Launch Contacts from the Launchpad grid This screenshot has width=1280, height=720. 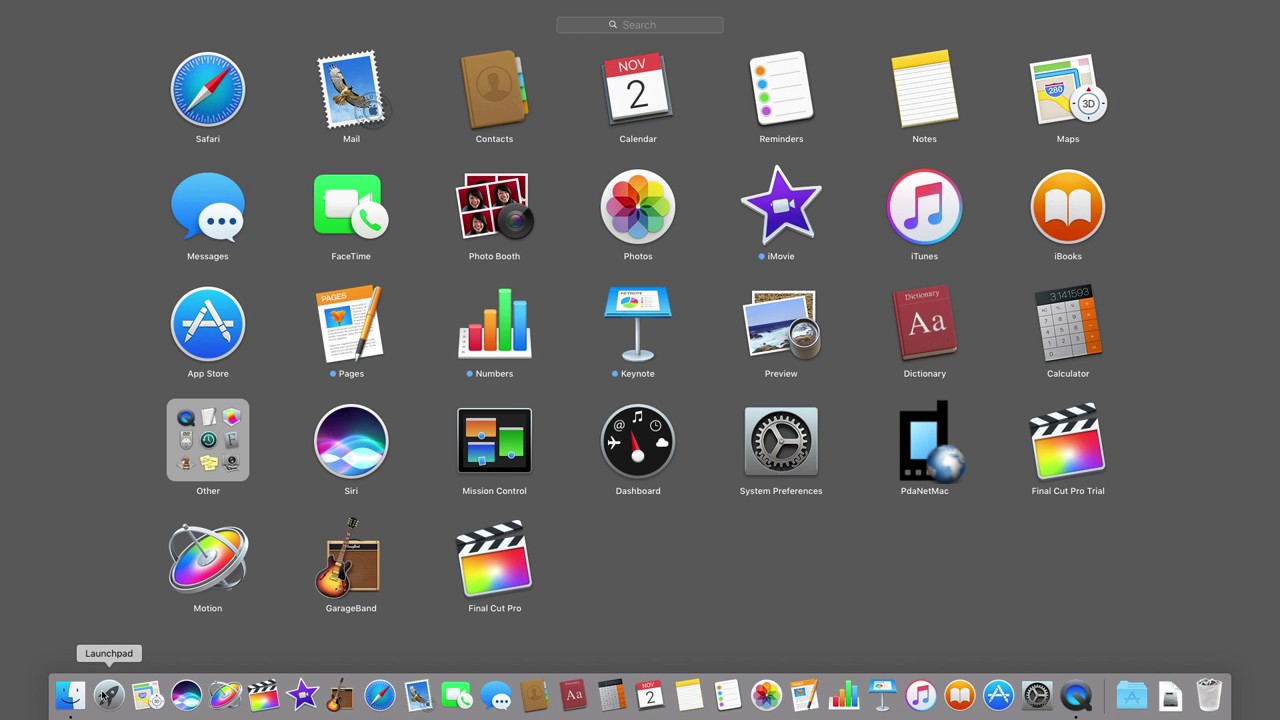click(494, 90)
